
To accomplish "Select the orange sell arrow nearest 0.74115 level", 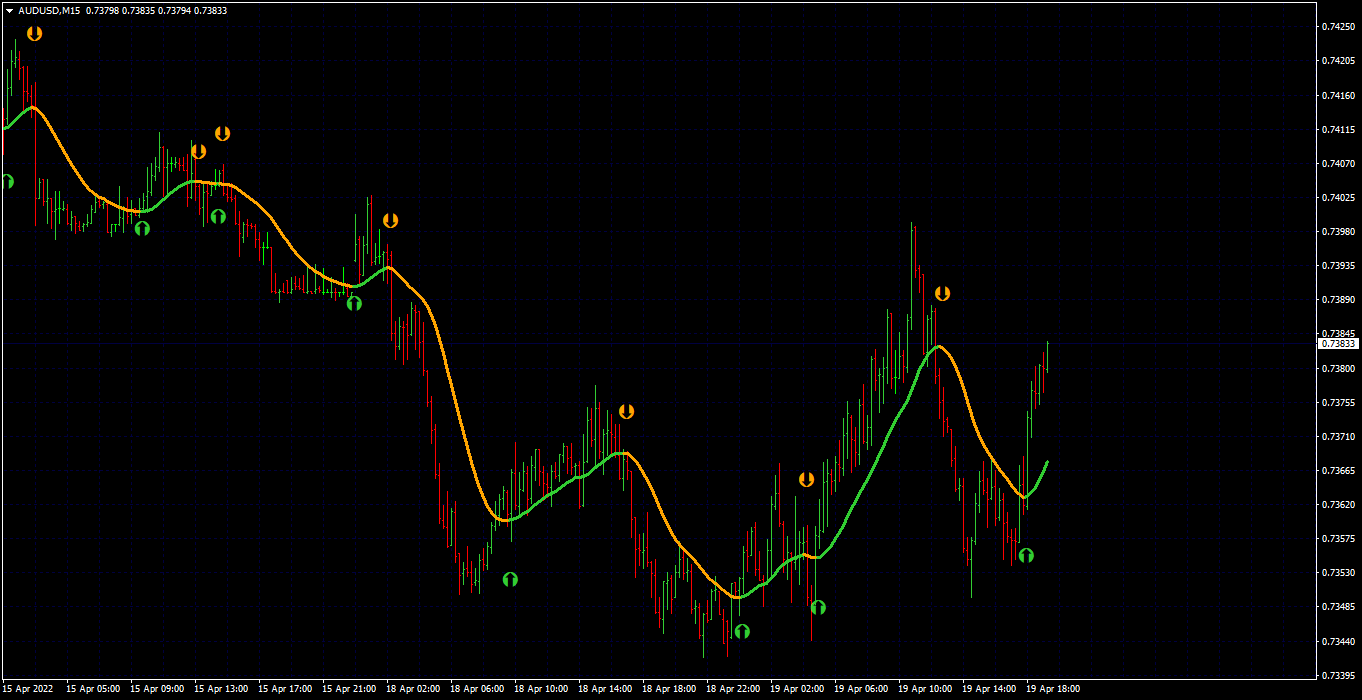I will [222, 133].
